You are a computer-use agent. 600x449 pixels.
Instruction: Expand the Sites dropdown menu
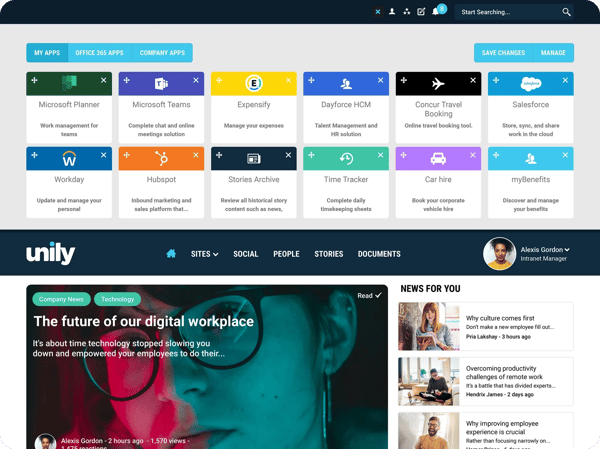click(x=204, y=254)
